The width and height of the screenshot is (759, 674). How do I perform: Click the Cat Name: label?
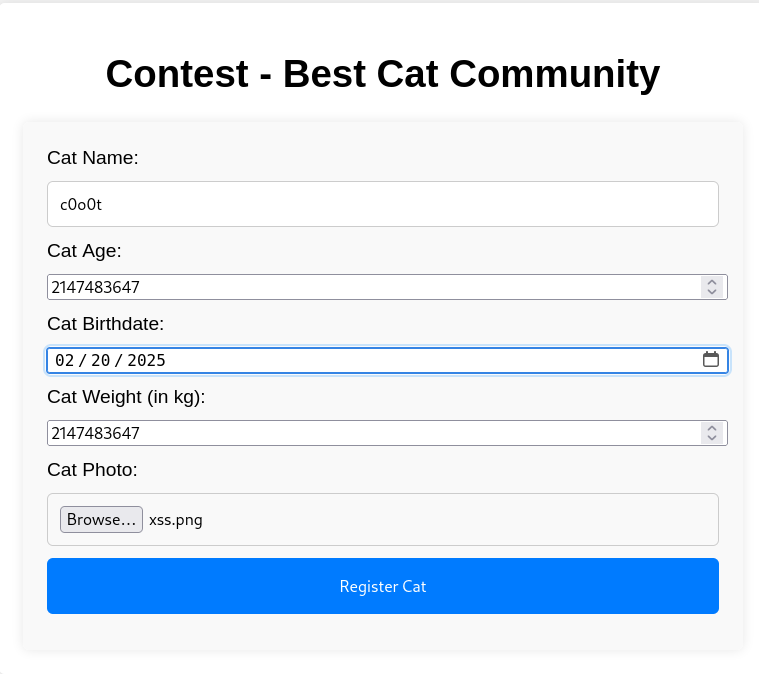click(93, 158)
